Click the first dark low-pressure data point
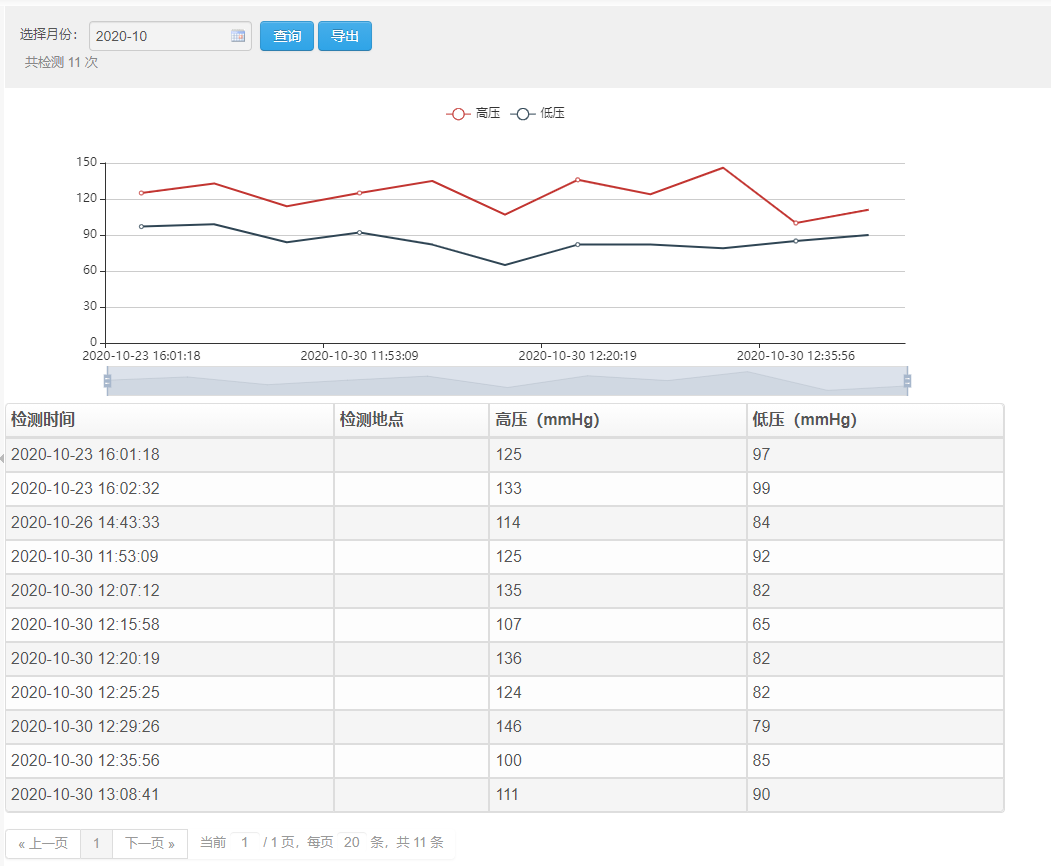This screenshot has height=866, width=1051. pos(141,227)
